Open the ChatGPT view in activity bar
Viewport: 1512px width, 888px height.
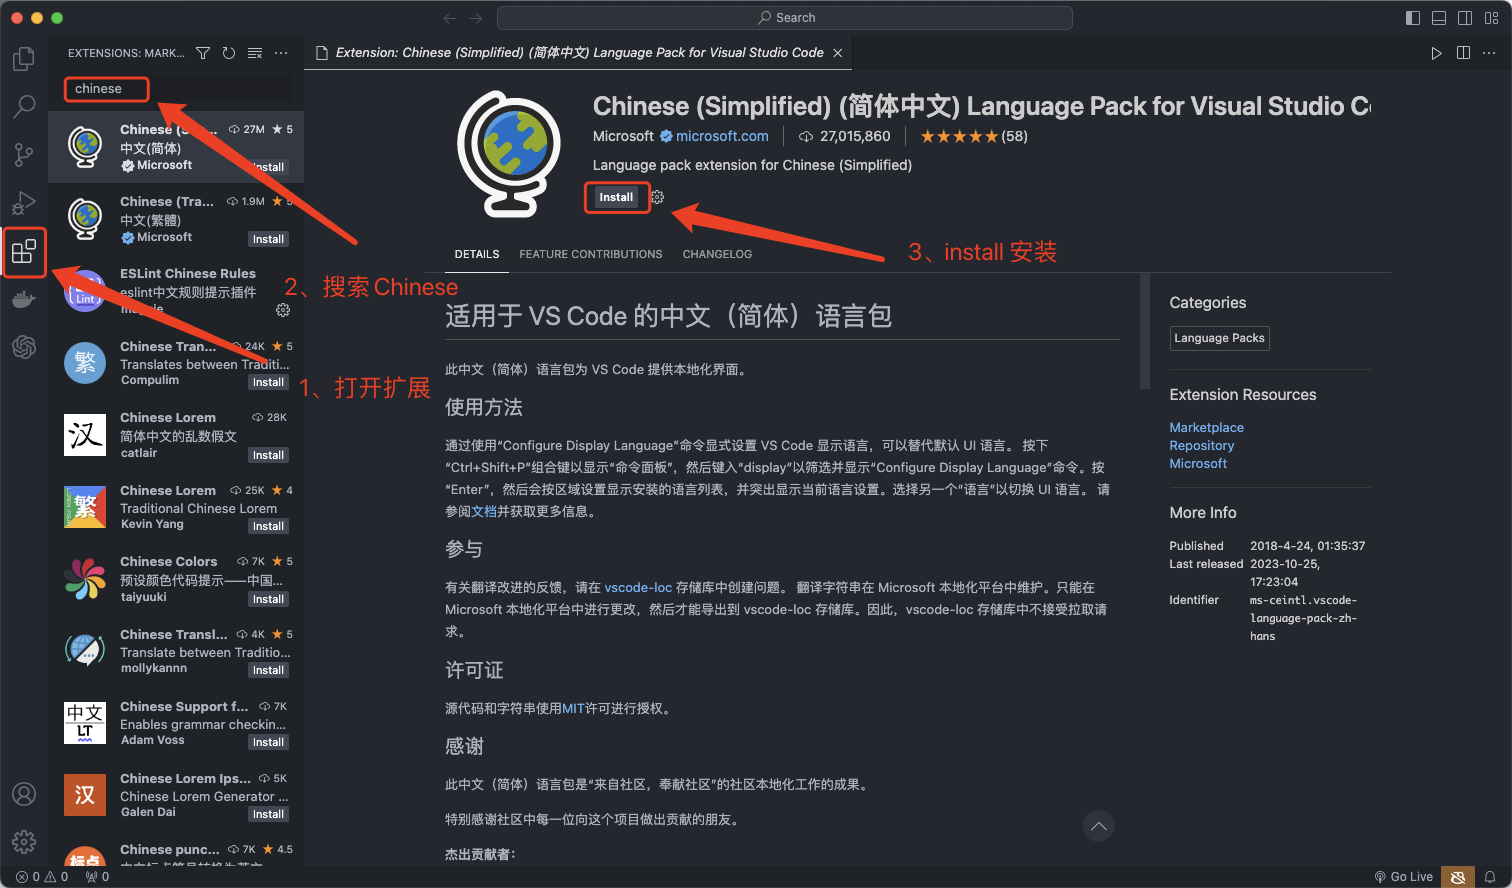pyautogui.click(x=24, y=347)
